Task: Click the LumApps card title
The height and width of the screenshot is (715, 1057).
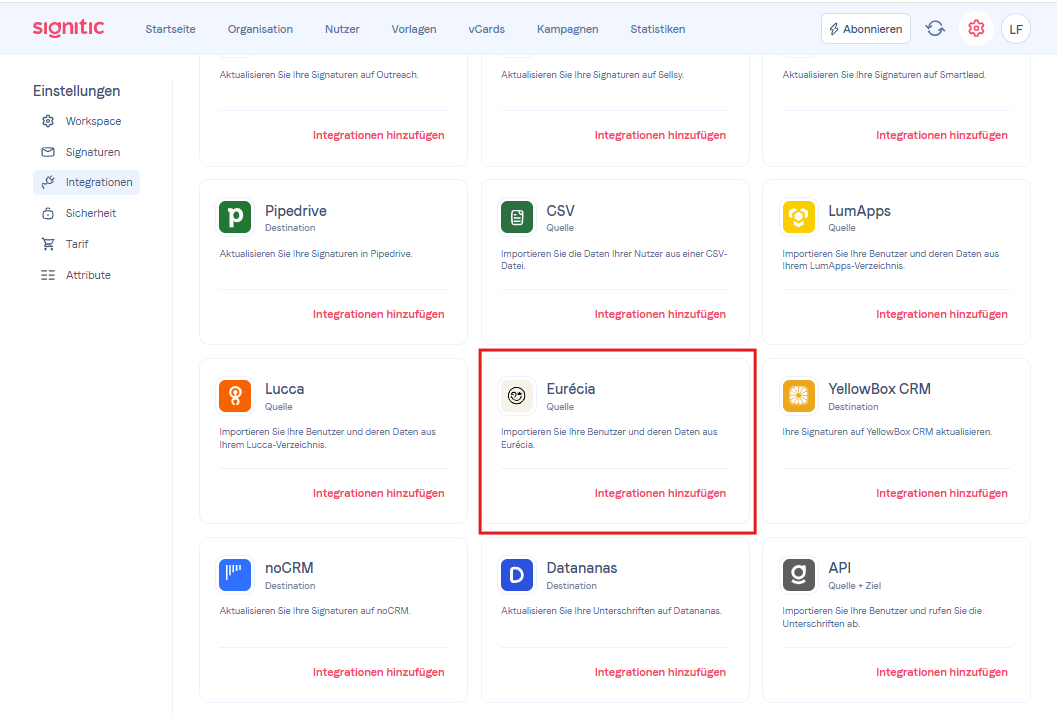Action: [859, 211]
